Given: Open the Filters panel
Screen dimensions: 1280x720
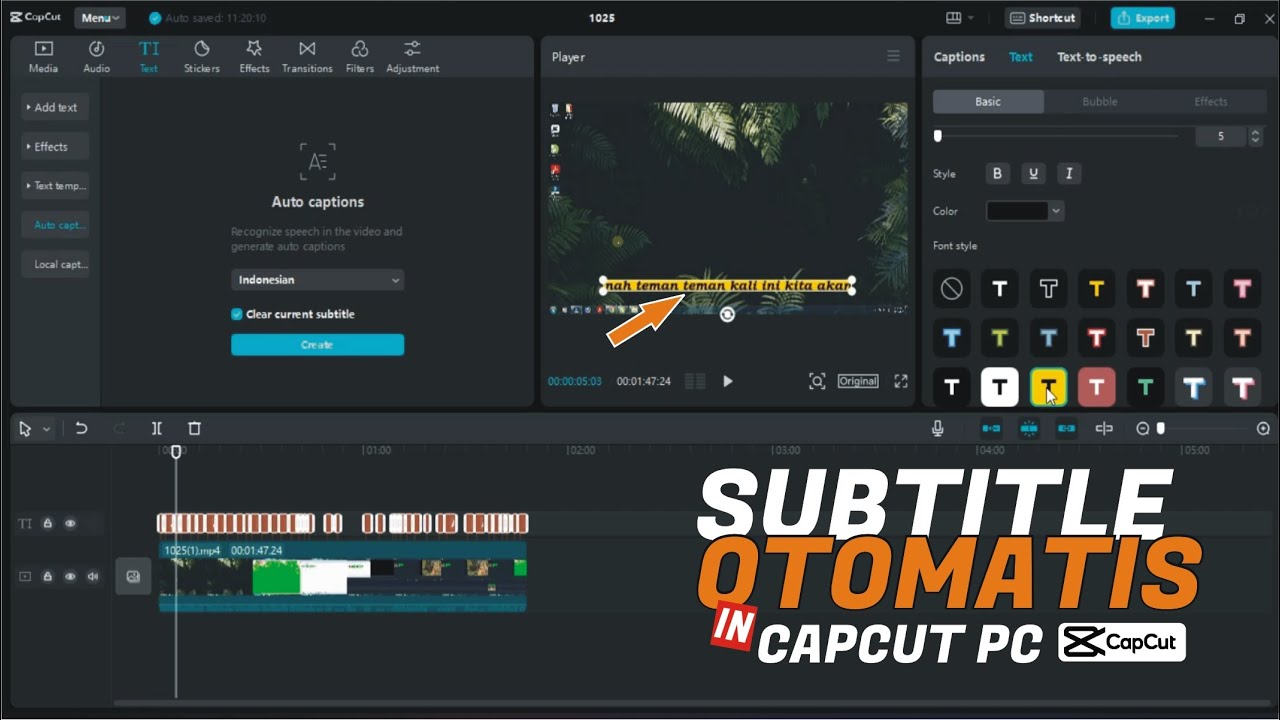Looking at the screenshot, I should 360,57.
